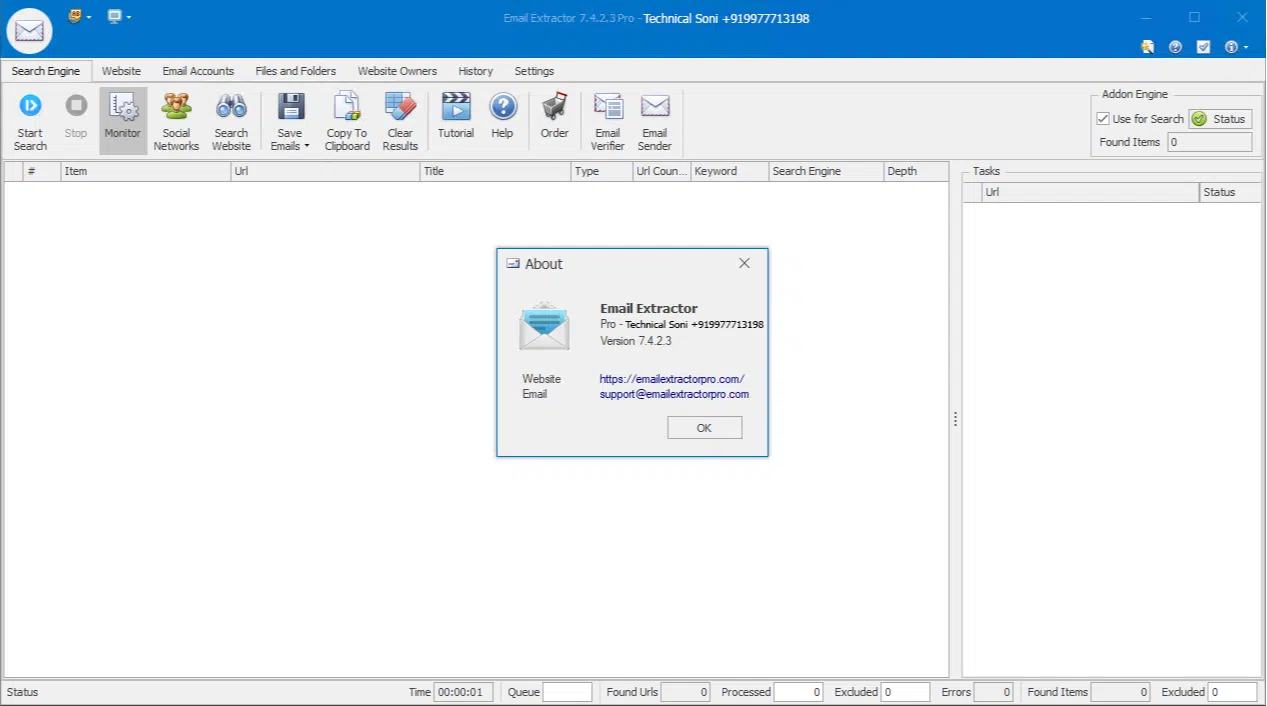Click the Time field showing 00:00:01
1267x706 pixels.
click(462, 692)
